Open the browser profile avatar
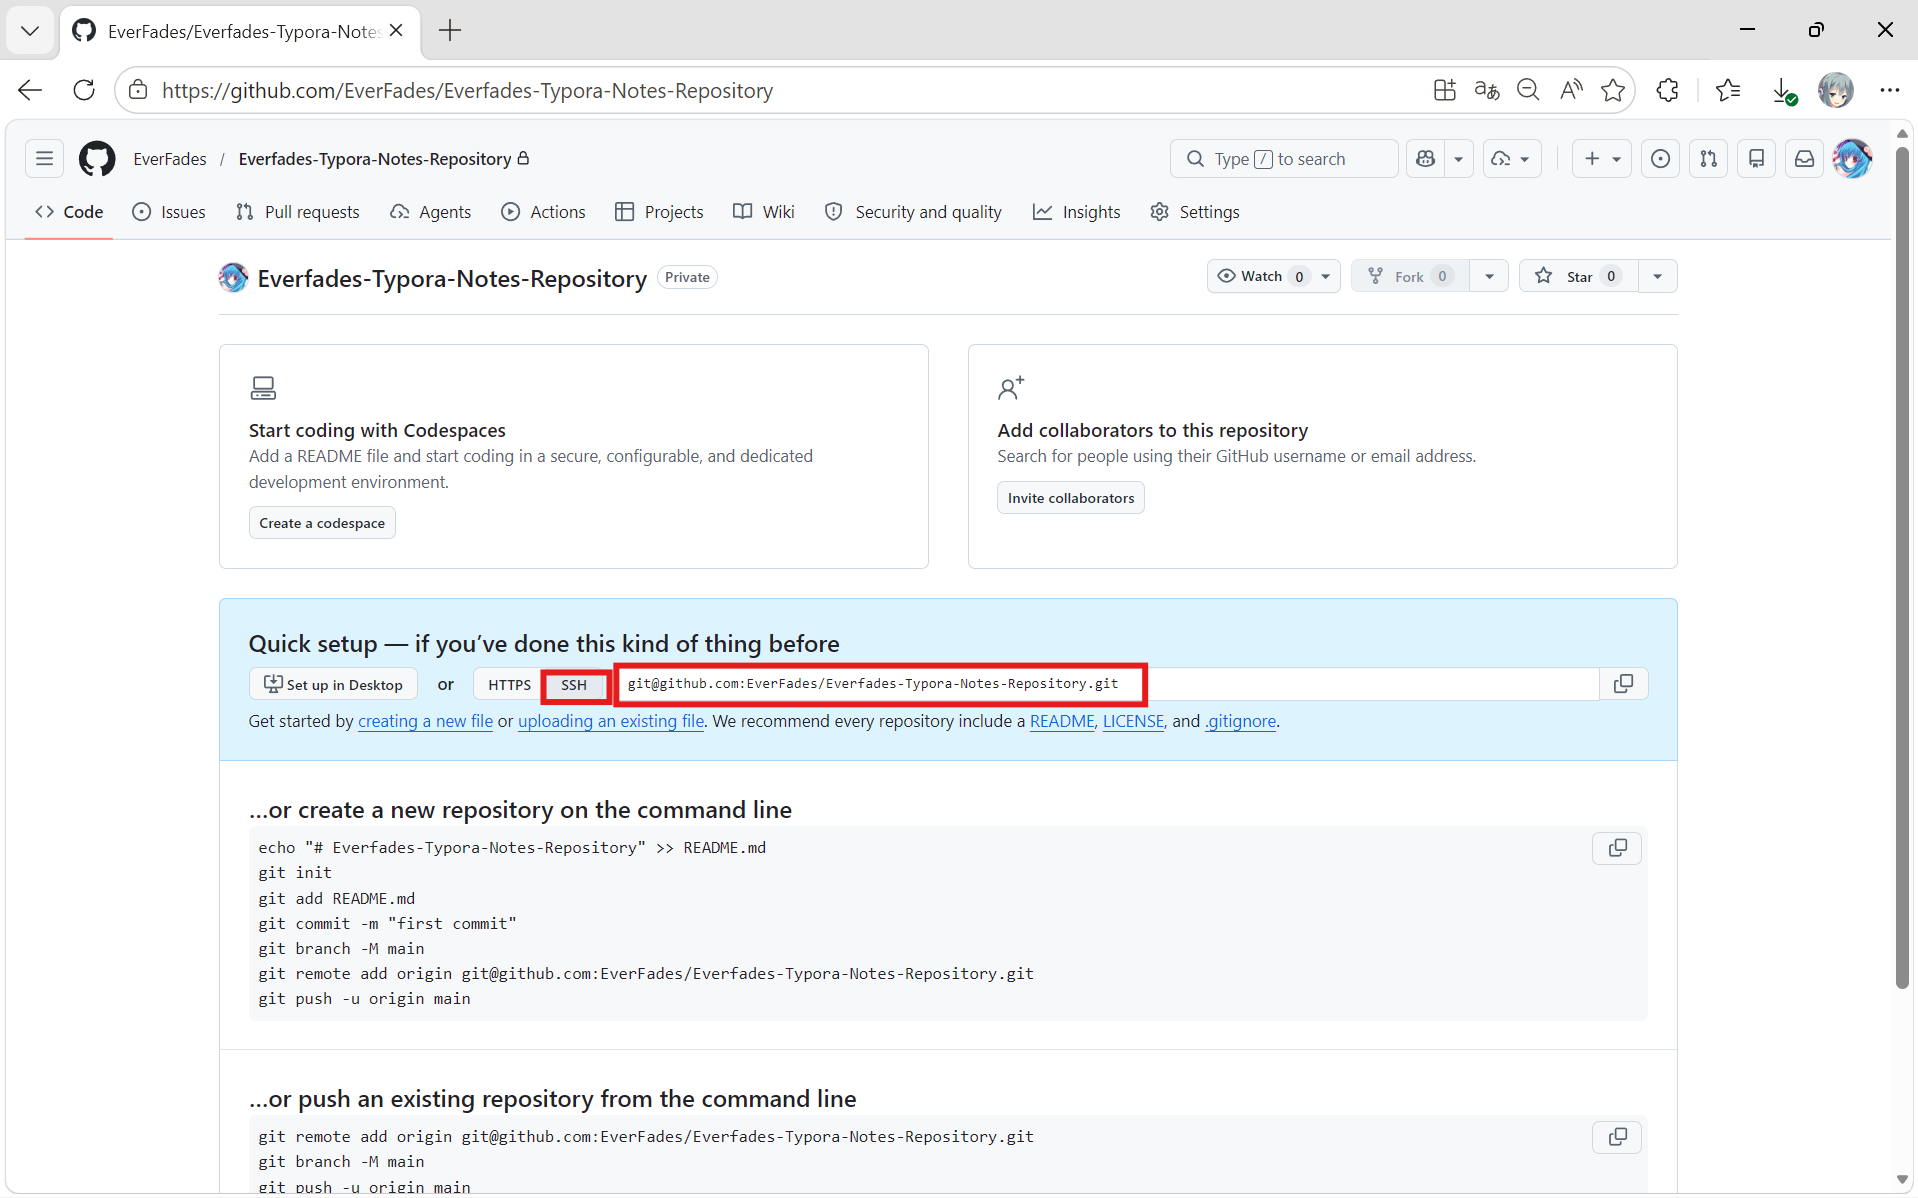This screenshot has height=1198, width=1918. pyautogui.click(x=1836, y=90)
